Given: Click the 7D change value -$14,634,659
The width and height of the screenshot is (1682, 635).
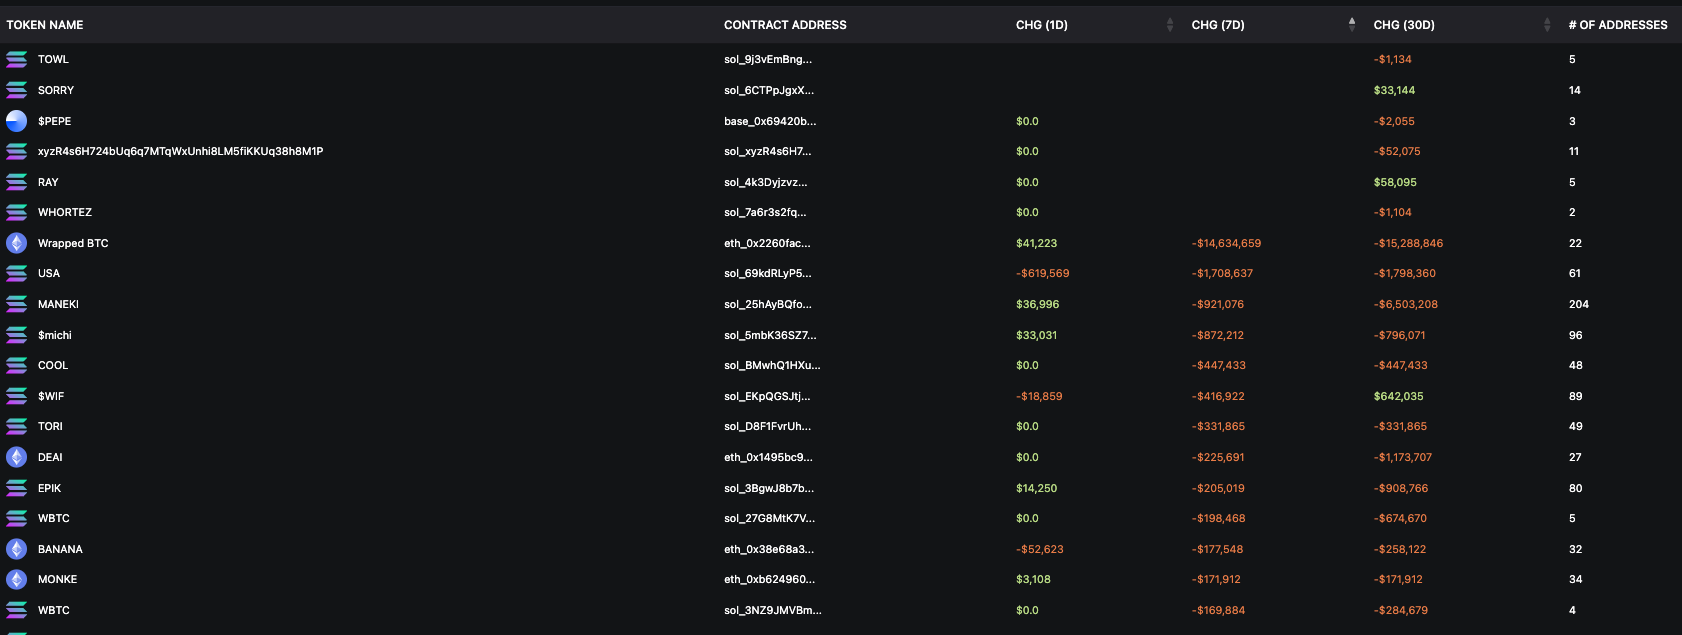Looking at the screenshot, I should pyautogui.click(x=1226, y=243).
